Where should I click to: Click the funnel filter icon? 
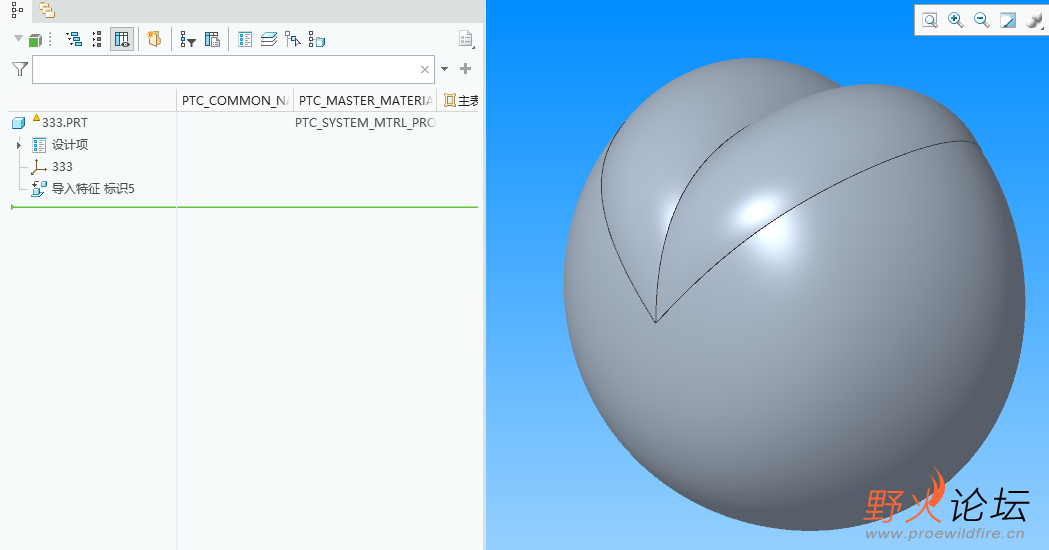[x=20, y=69]
